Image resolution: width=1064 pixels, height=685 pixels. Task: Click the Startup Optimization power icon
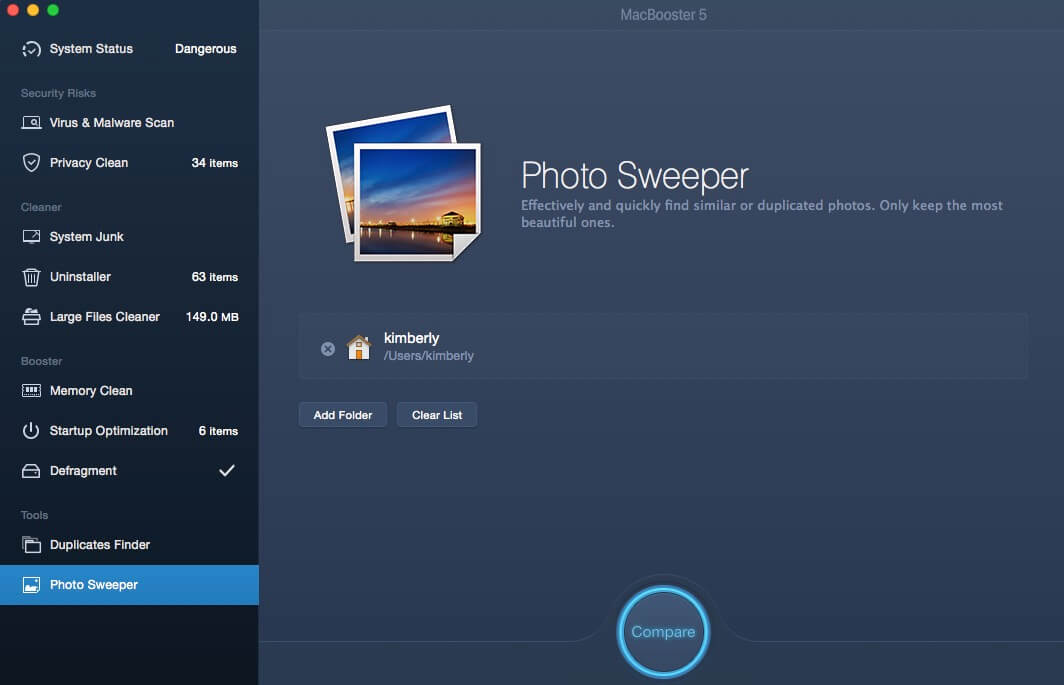[x=31, y=431]
